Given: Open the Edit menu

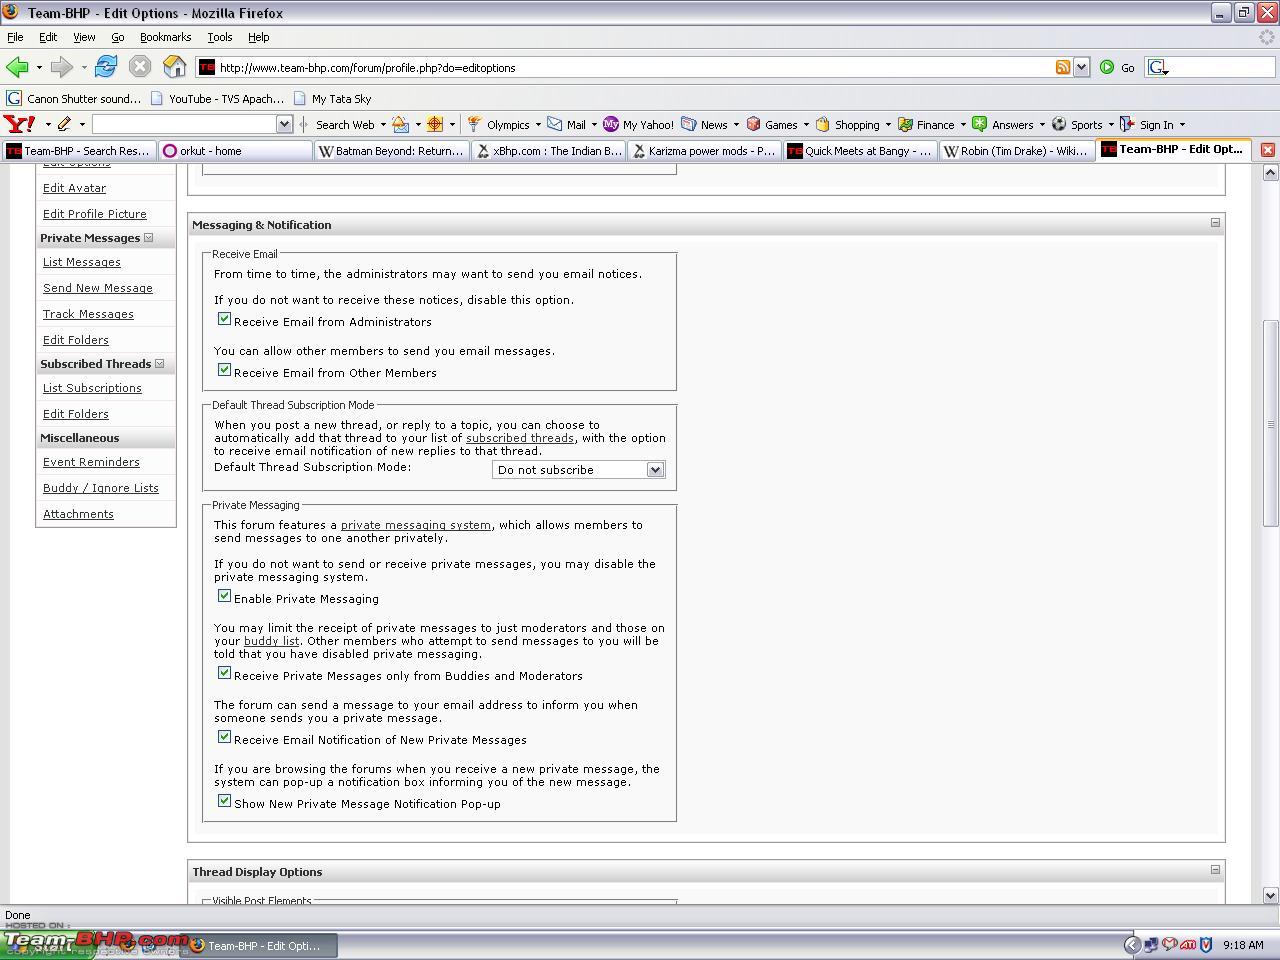Looking at the screenshot, I should (48, 37).
